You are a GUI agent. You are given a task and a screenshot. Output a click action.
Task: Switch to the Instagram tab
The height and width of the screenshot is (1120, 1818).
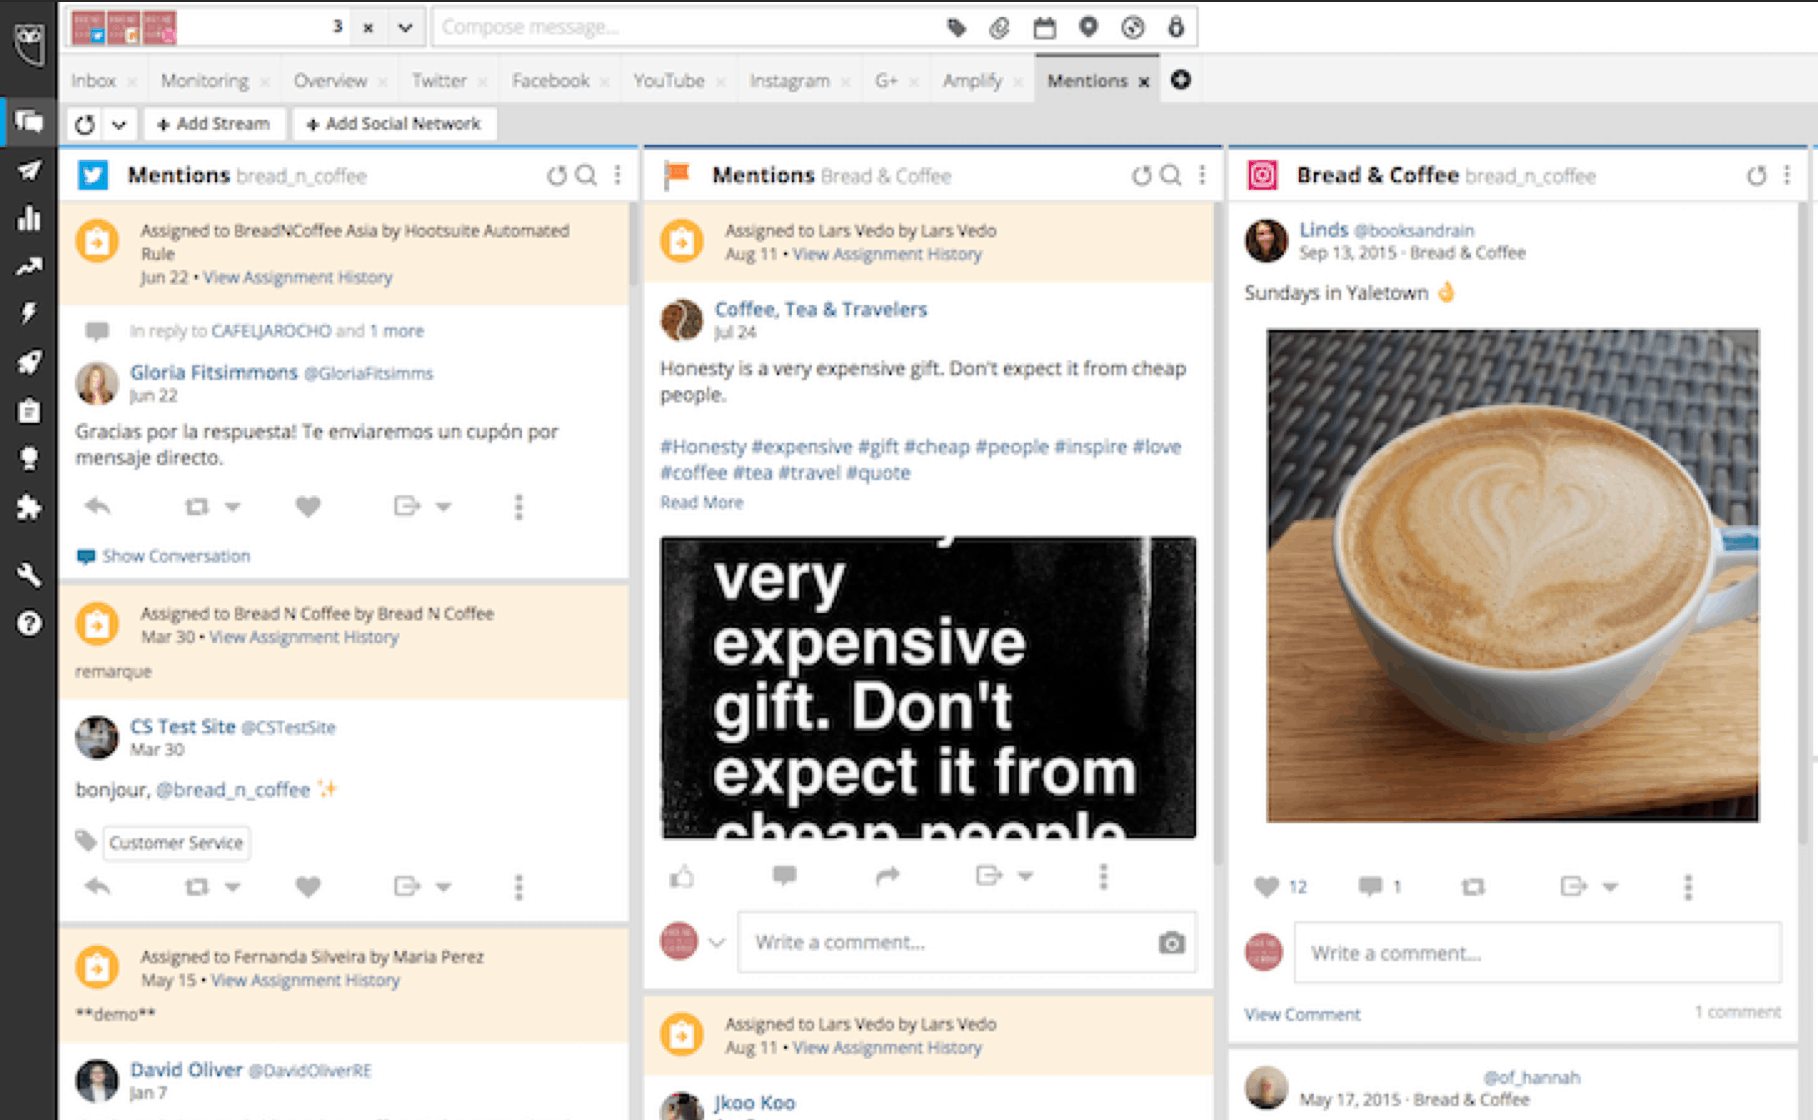[x=789, y=81]
